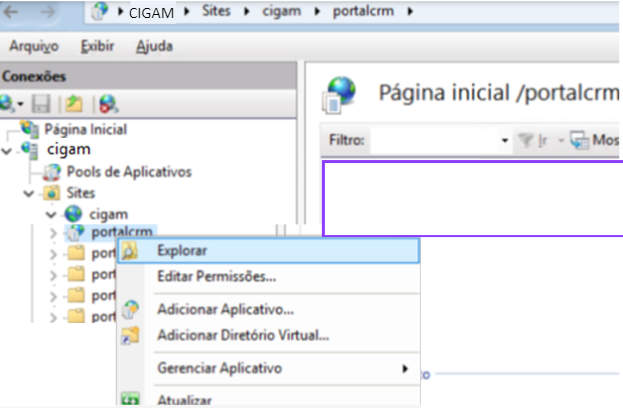Click the Adicionar Diretório Virtual menu icon
This screenshot has width=623, height=408.
point(130,335)
